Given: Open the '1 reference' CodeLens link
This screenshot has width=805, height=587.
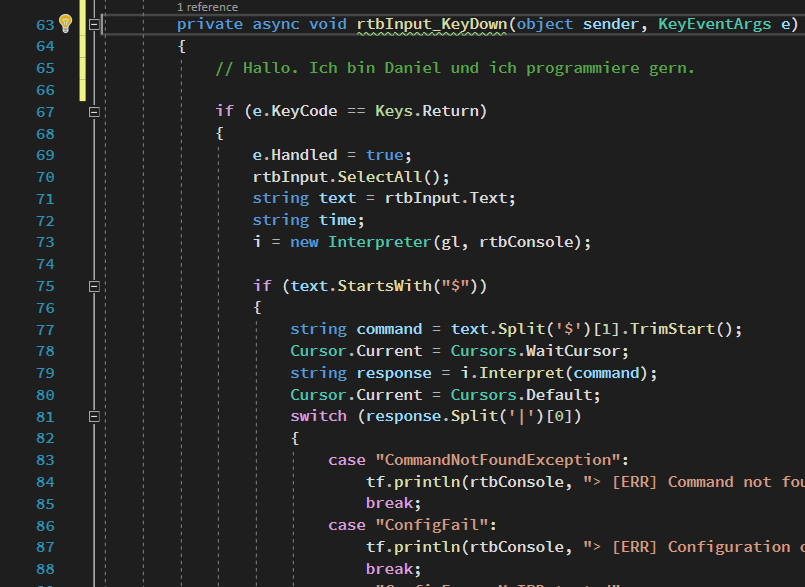Looking at the screenshot, I should pyautogui.click(x=207, y=7).
